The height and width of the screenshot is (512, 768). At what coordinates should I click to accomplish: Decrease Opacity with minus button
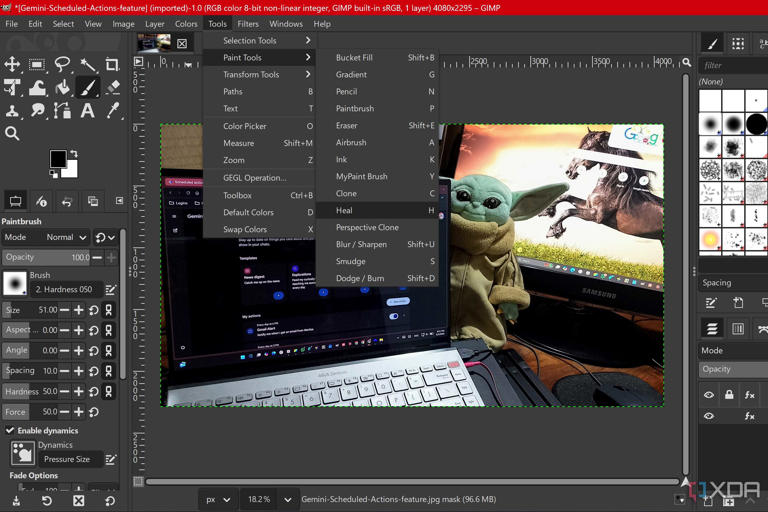tap(97, 257)
